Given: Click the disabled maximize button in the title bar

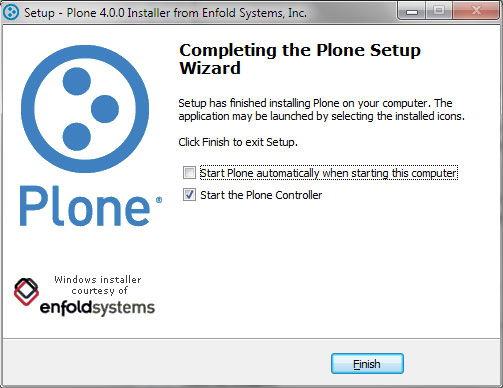Looking at the screenshot, I should click(439, 11).
